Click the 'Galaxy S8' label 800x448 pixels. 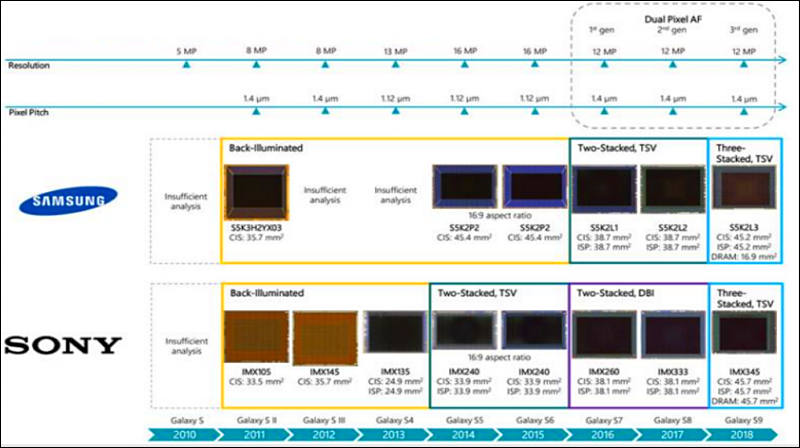pyautogui.click(x=672, y=420)
